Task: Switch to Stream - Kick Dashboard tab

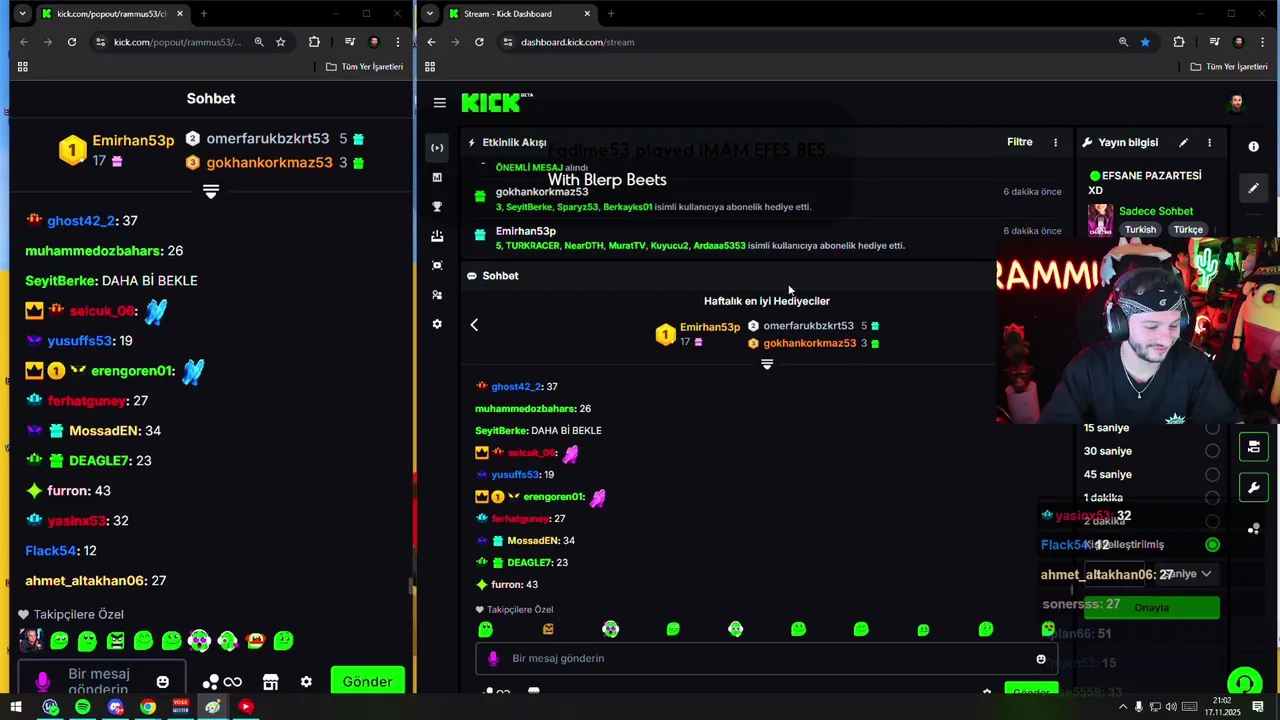Action: pyautogui.click(x=520, y=14)
